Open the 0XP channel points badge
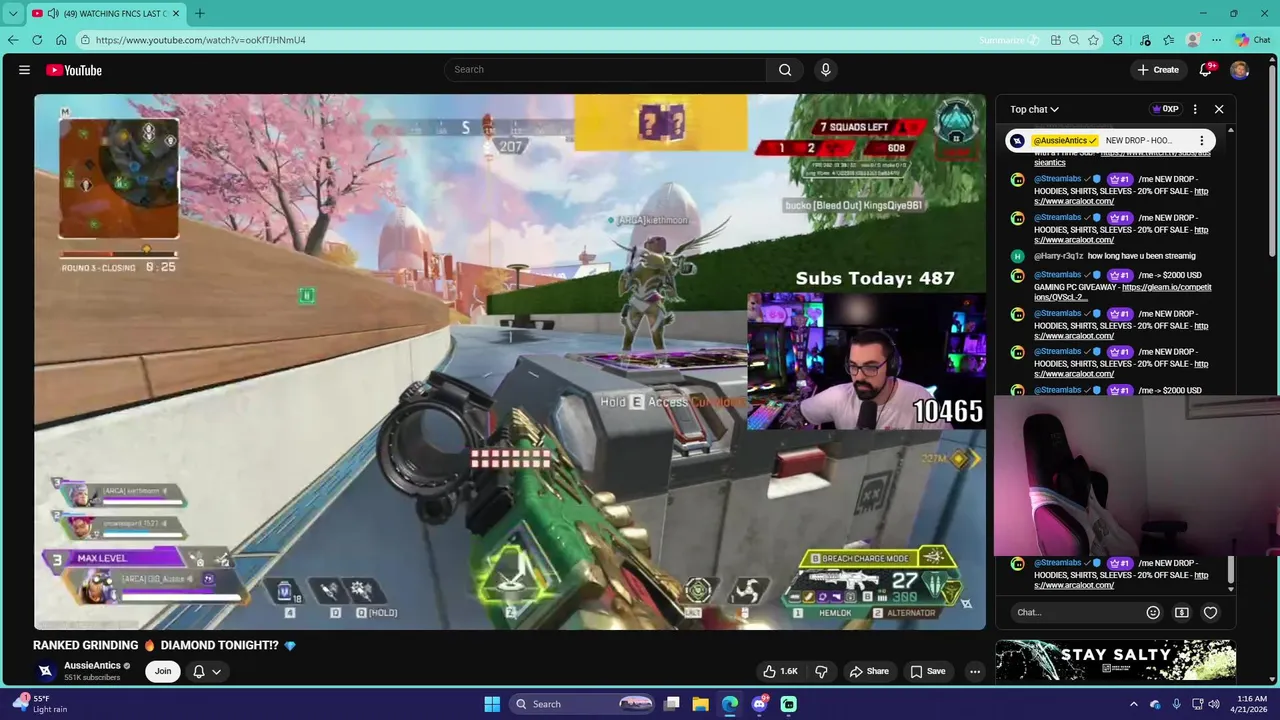1280x720 pixels. coord(1166,109)
